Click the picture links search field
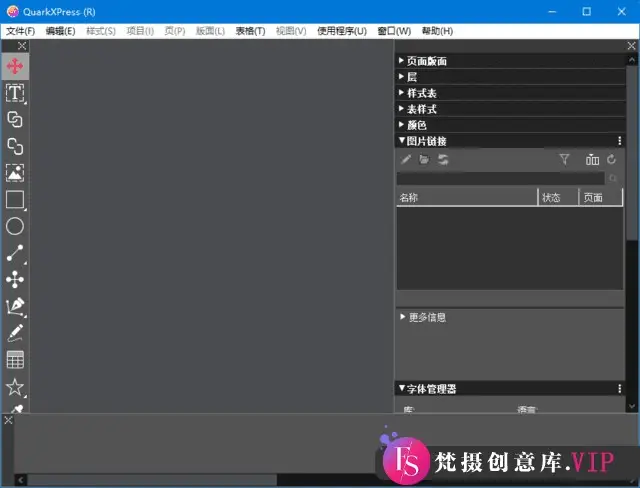This screenshot has height=488, width=640. pyautogui.click(x=500, y=178)
